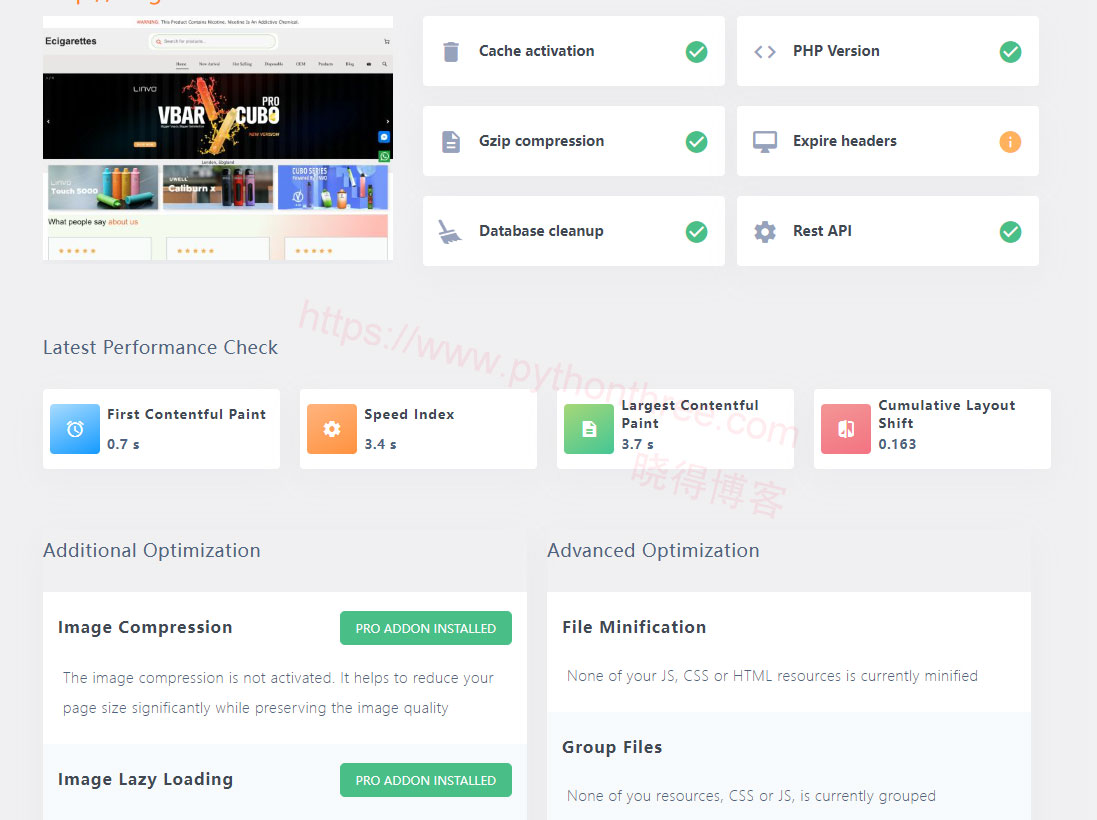Click the blue clock icon for First Contentful Paint
This screenshot has width=1097, height=820.
point(75,429)
